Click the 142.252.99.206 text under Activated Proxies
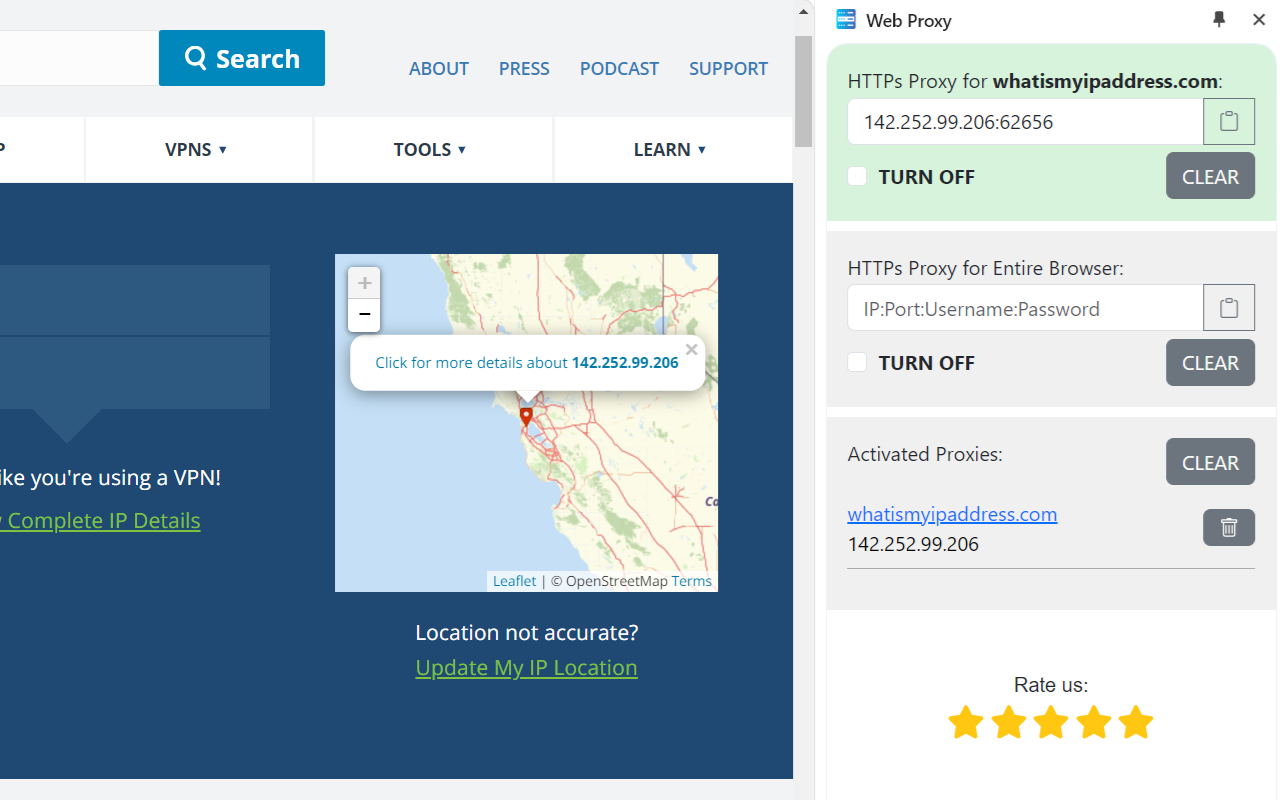 coord(913,545)
